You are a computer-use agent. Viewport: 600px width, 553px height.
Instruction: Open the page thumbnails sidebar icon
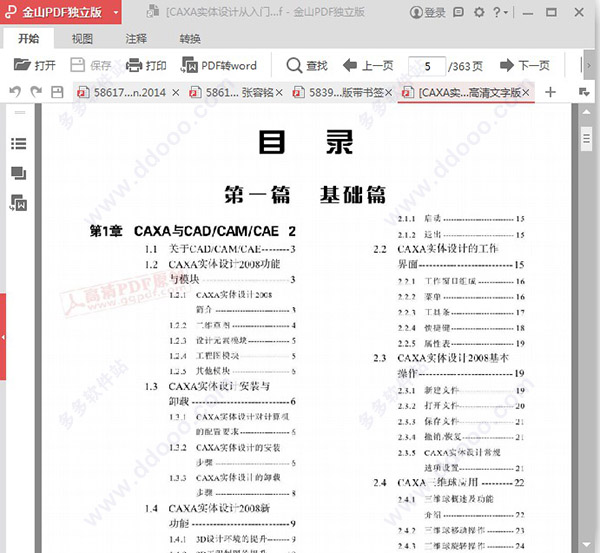coord(18,173)
